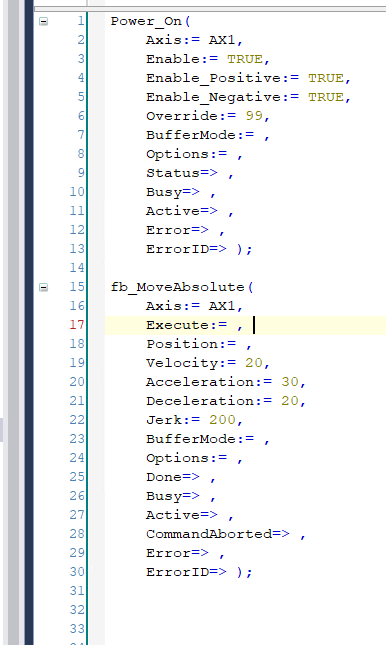386x645 pixels.
Task: Click the Active=> output on line 27
Action: pos(190,515)
